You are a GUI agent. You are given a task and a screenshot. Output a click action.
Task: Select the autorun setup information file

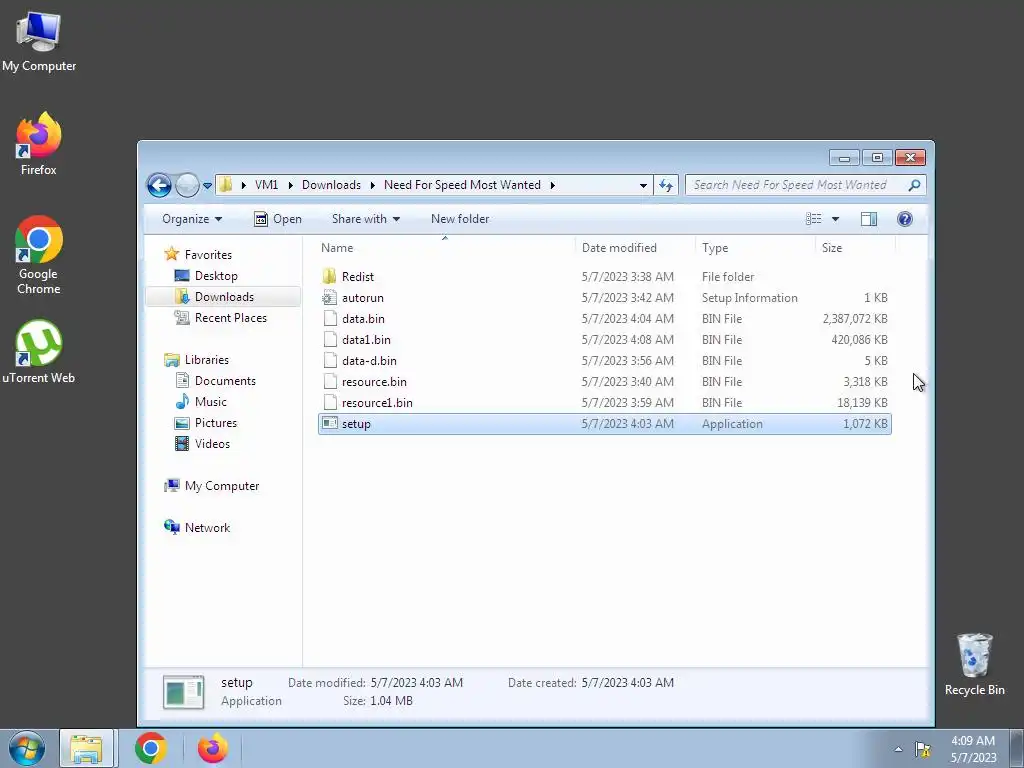(605, 298)
